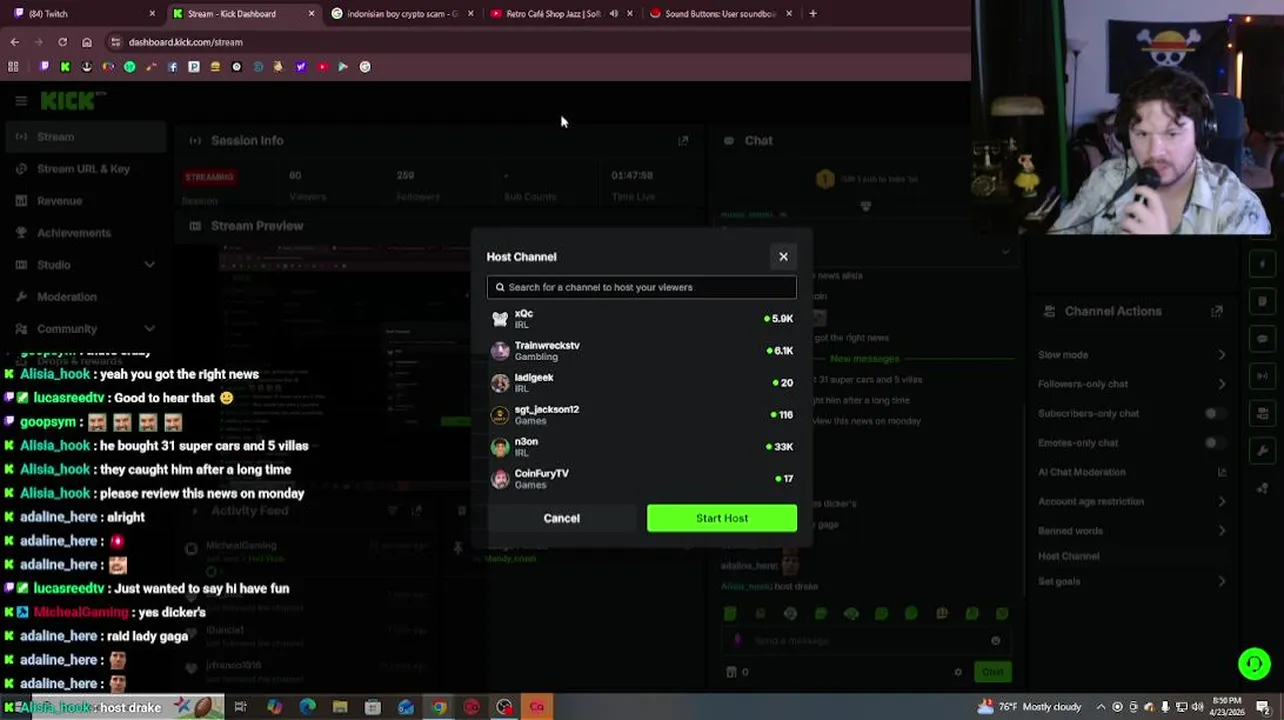Viewport: 1284px width, 720px height.
Task: Cancel the Host Channel dialog
Action: tap(561, 518)
